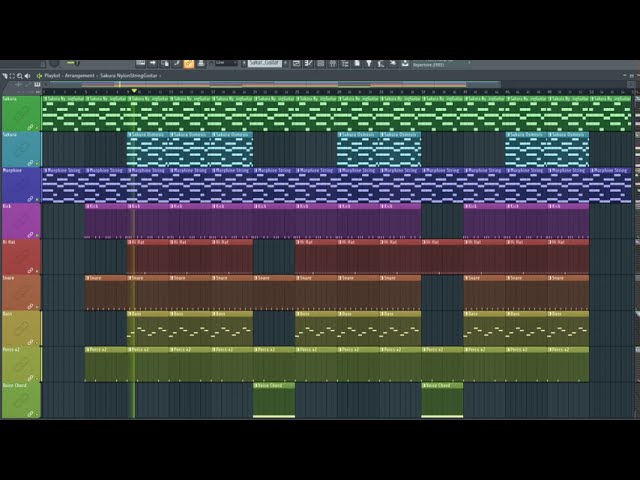Open the Browser view icon
640x480 pixels.
click(345, 63)
